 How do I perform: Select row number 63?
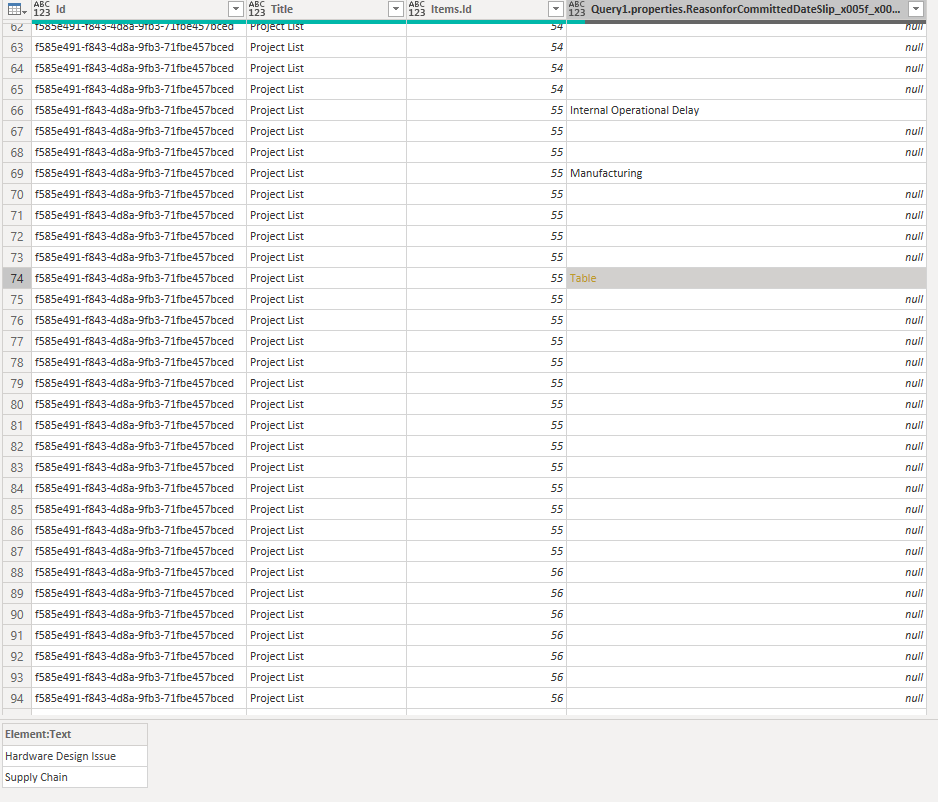tap(17, 47)
